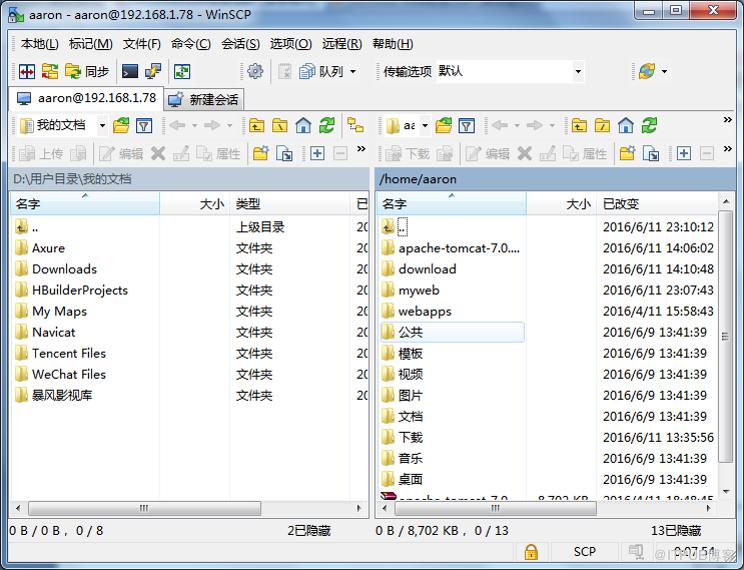
Task: Open in PuTTY icon
Action: pyautogui.click(x=153, y=72)
